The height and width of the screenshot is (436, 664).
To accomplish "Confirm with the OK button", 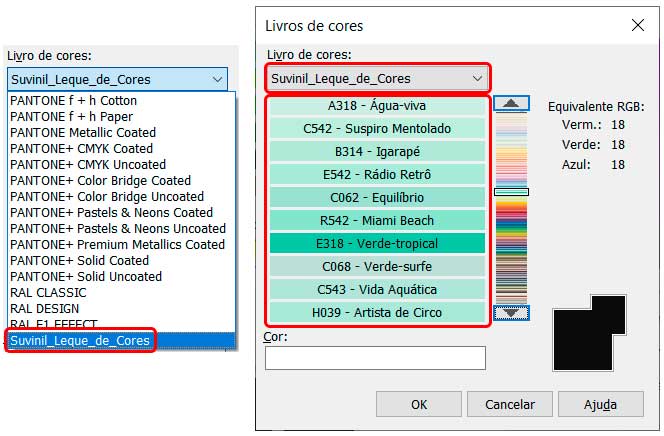I will coord(419,404).
